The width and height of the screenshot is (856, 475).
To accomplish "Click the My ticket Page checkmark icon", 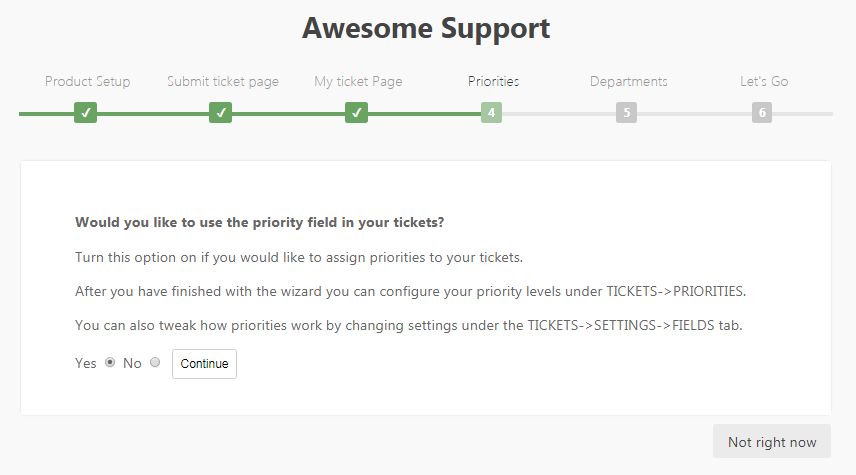I will [357, 113].
